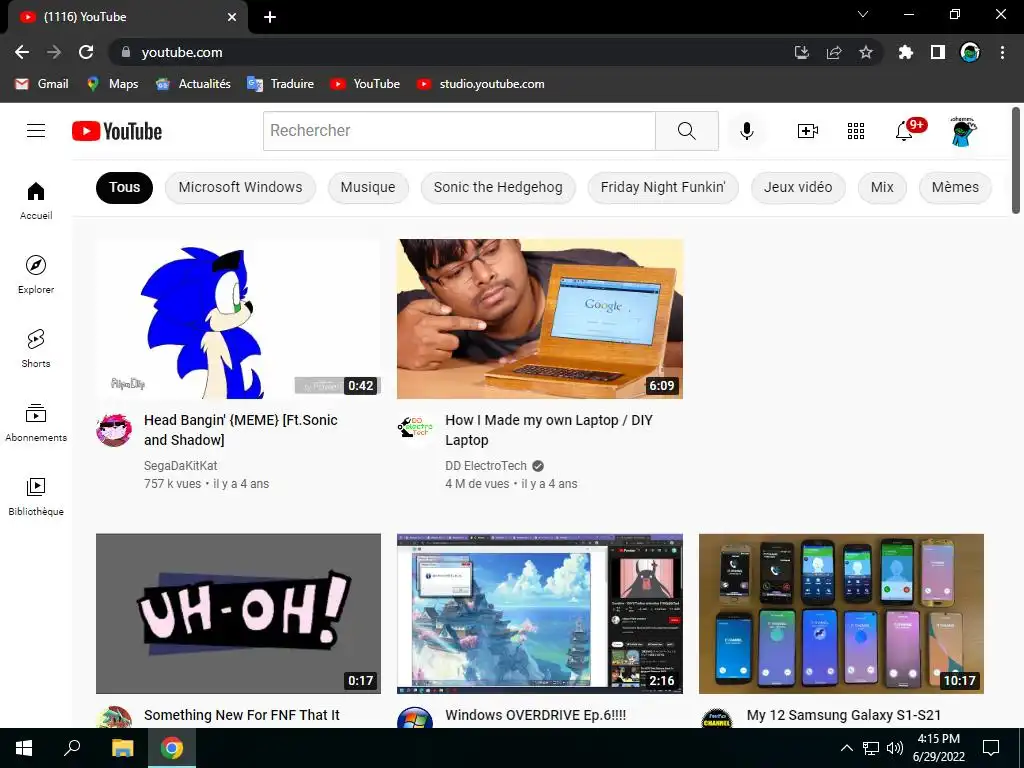Go to Accueil in the sidebar

36,200
